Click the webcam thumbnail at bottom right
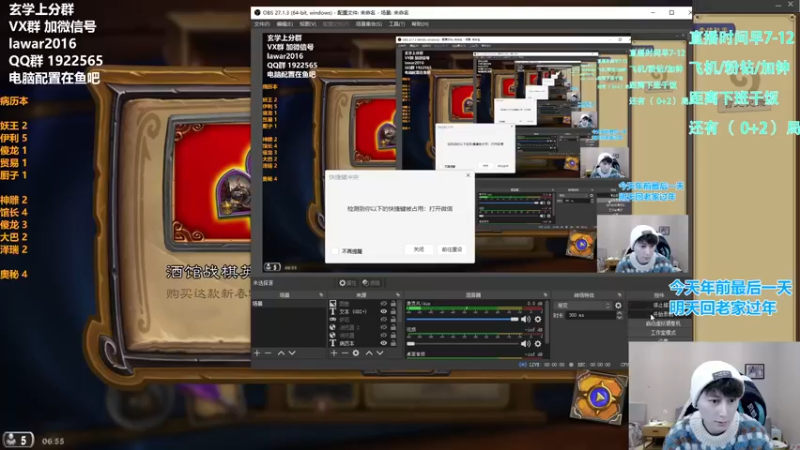The height and width of the screenshot is (450, 800). coord(714,396)
